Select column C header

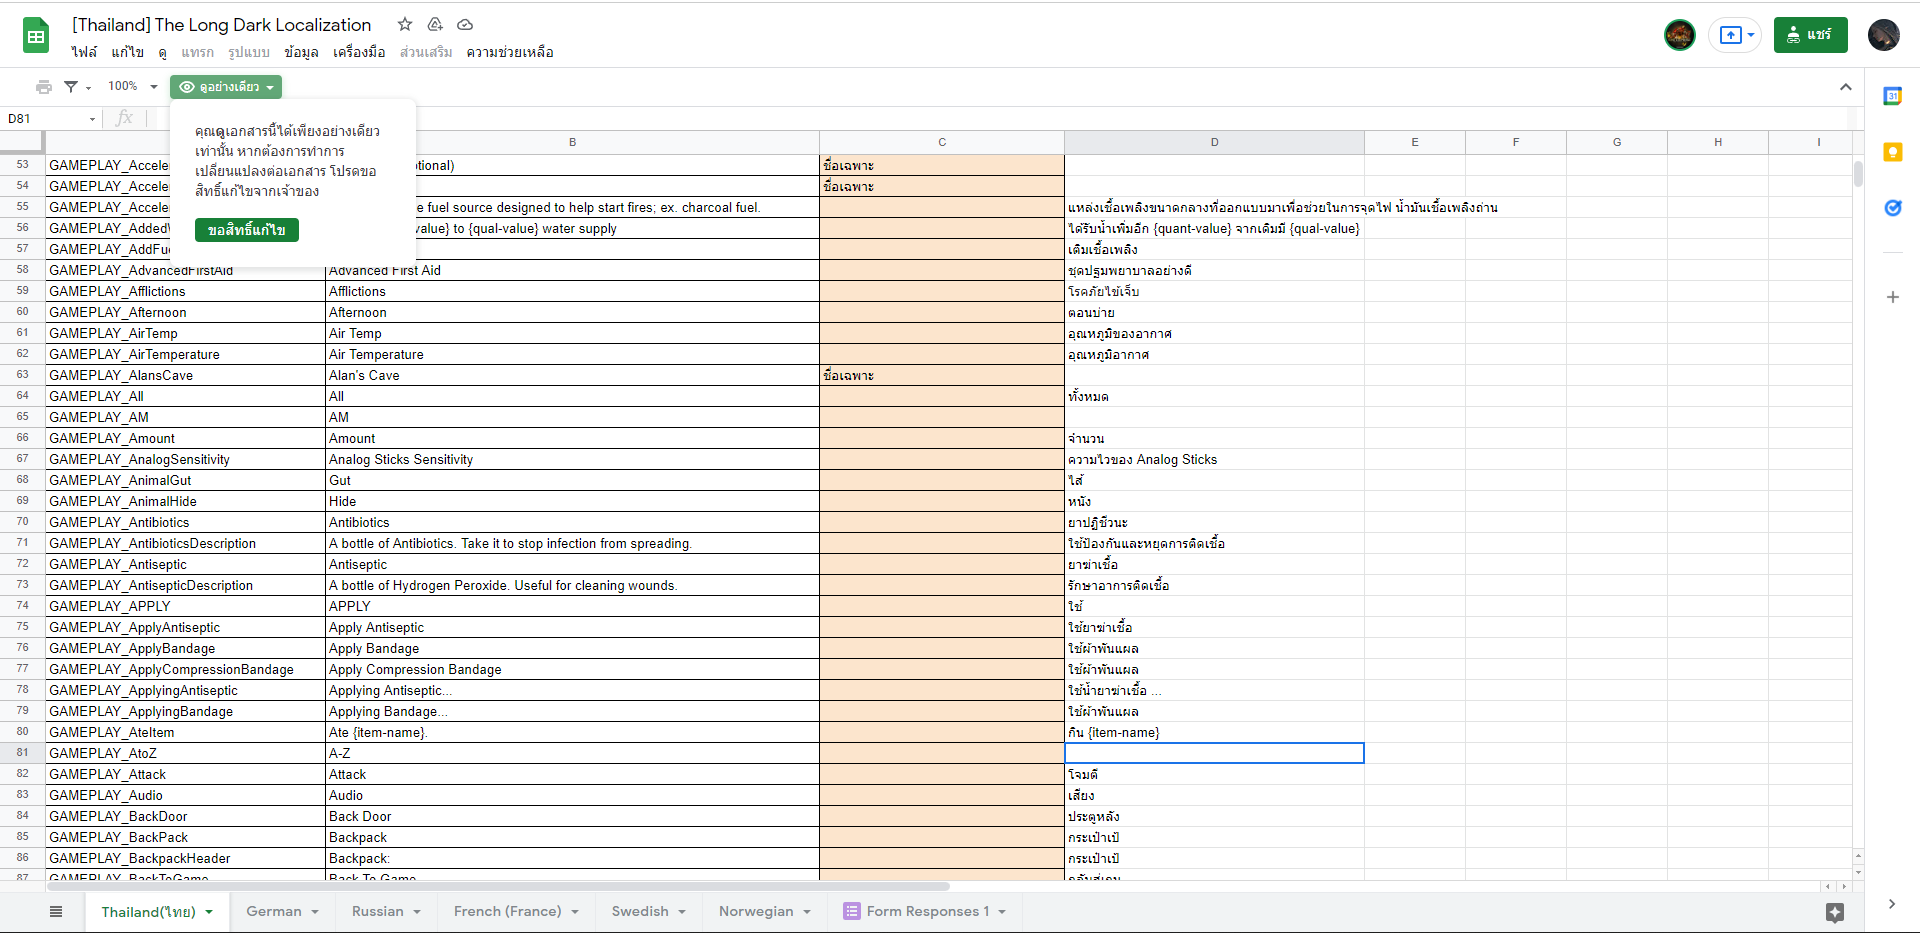coord(942,142)
